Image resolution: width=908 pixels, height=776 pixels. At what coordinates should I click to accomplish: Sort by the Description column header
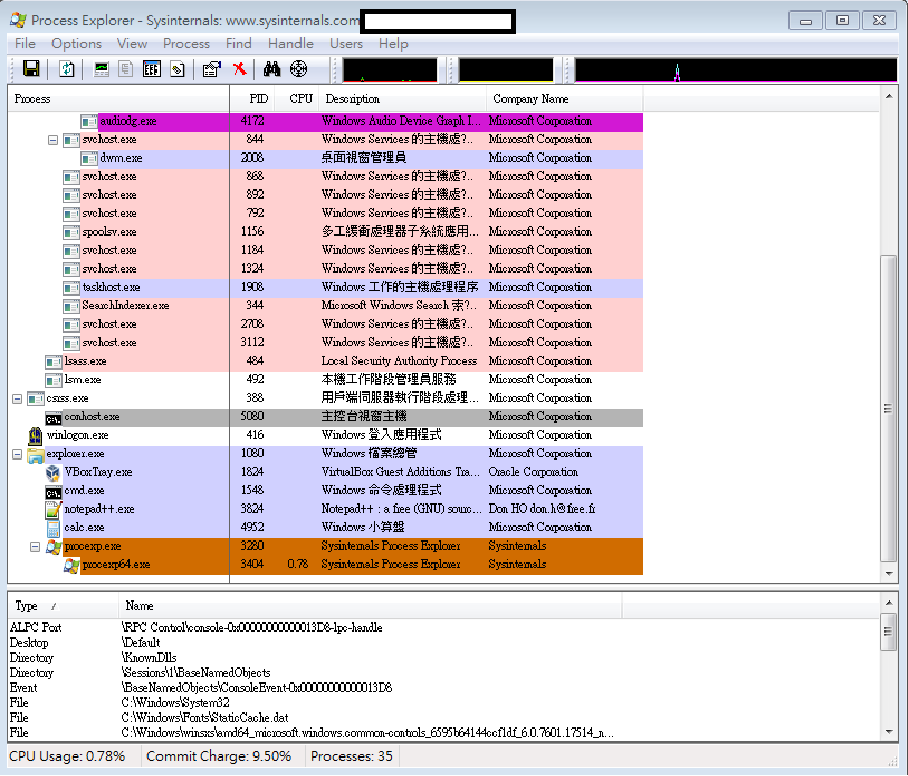402,99
